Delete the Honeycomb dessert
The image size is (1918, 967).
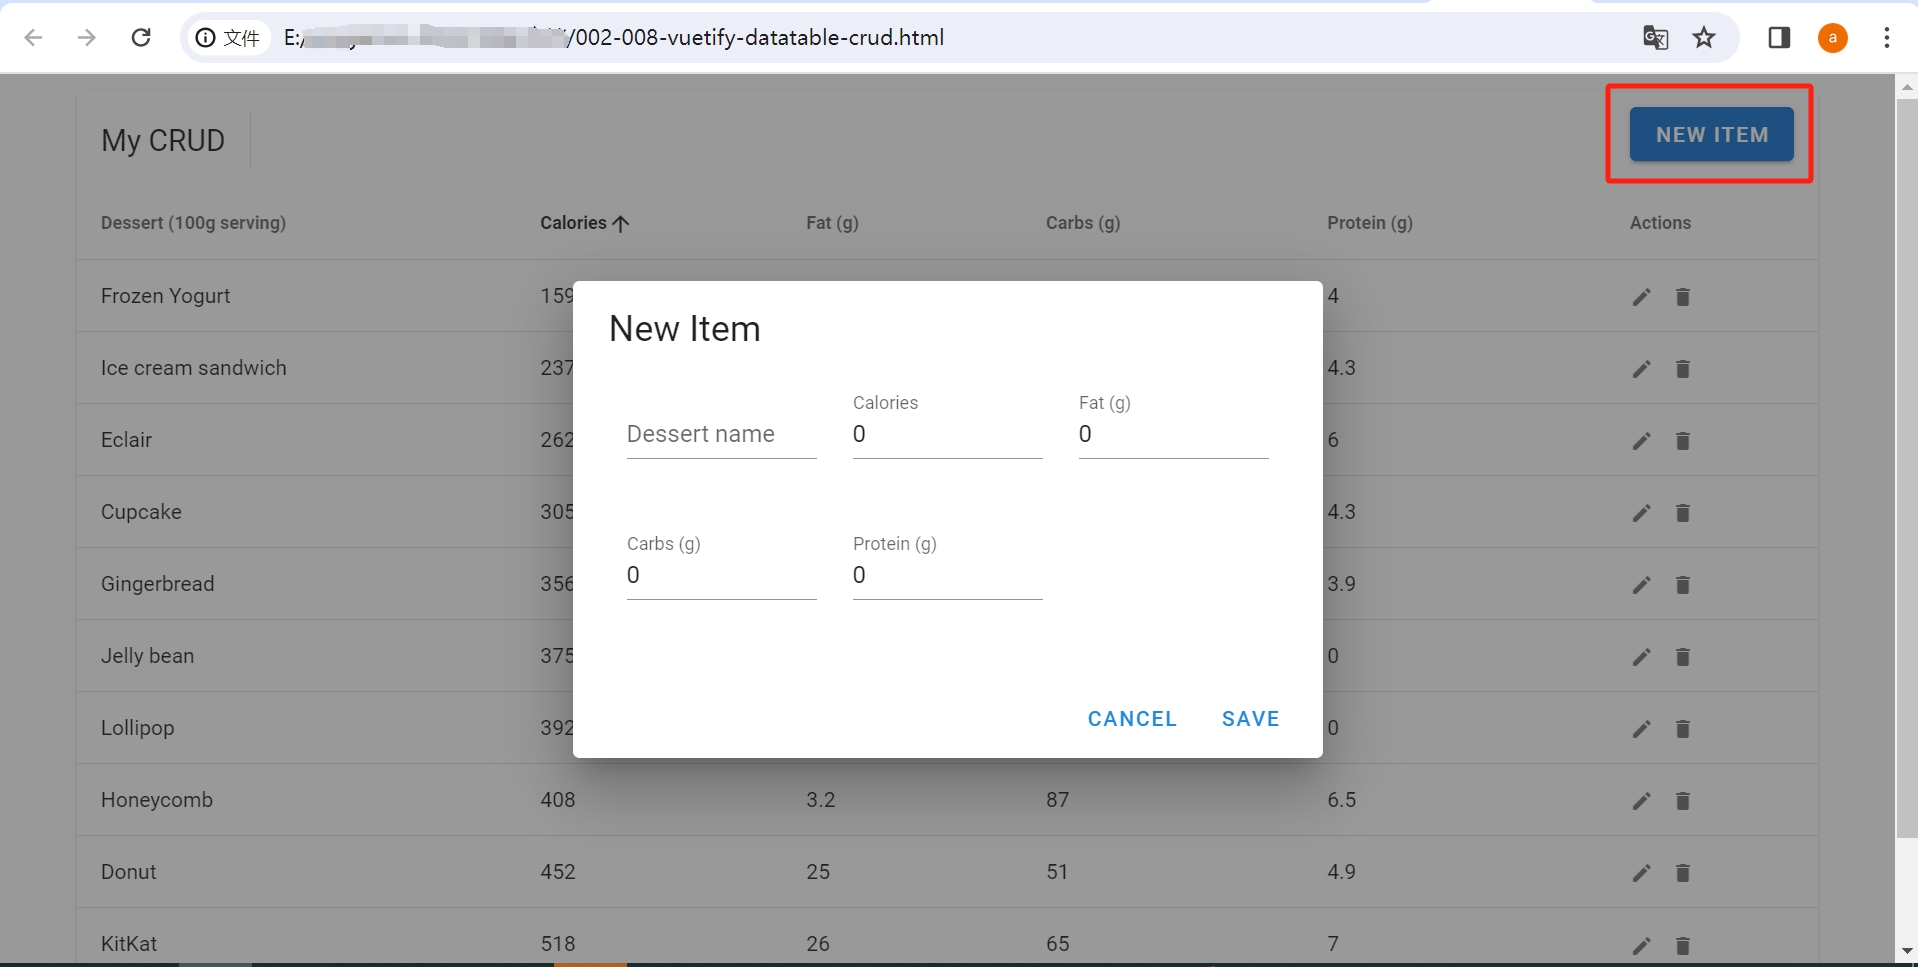(1682, 800)
